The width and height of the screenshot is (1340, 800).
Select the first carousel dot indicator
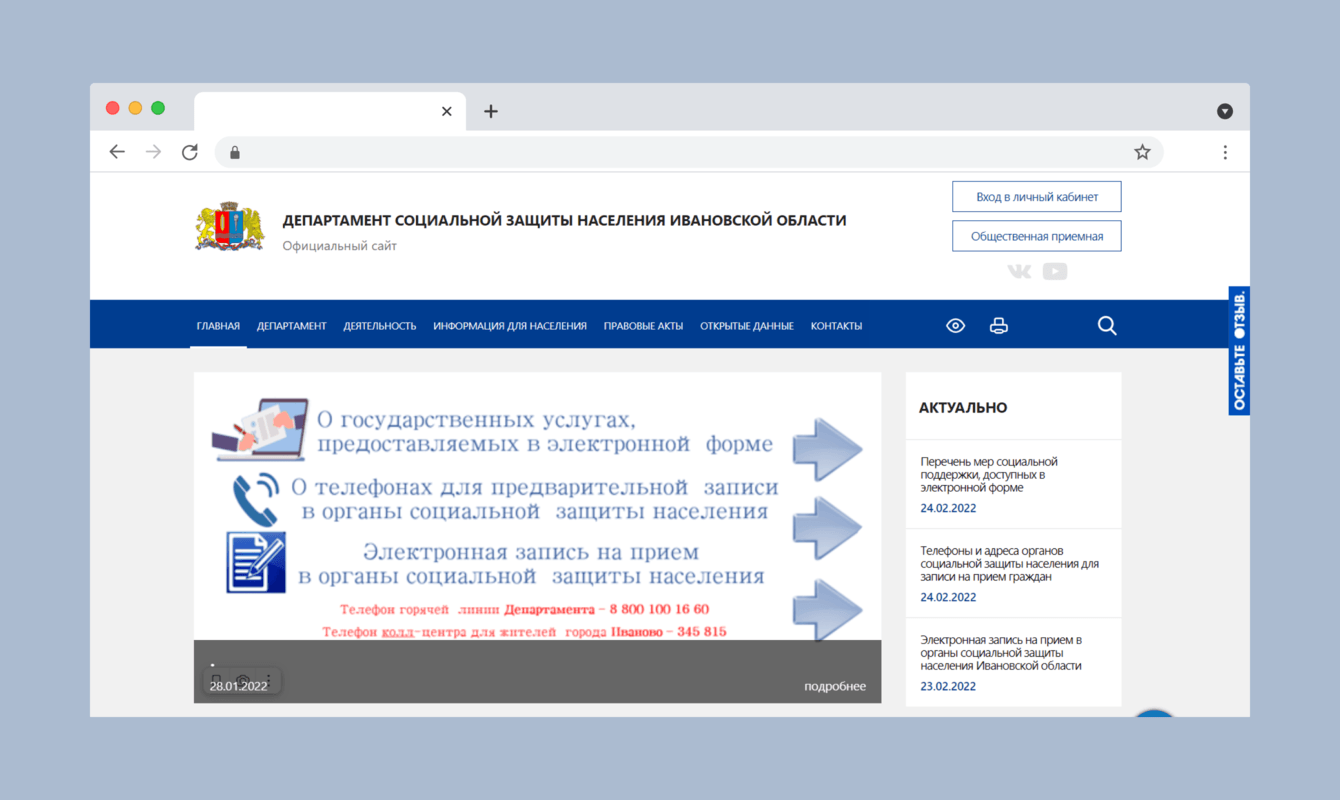(212, 664)
